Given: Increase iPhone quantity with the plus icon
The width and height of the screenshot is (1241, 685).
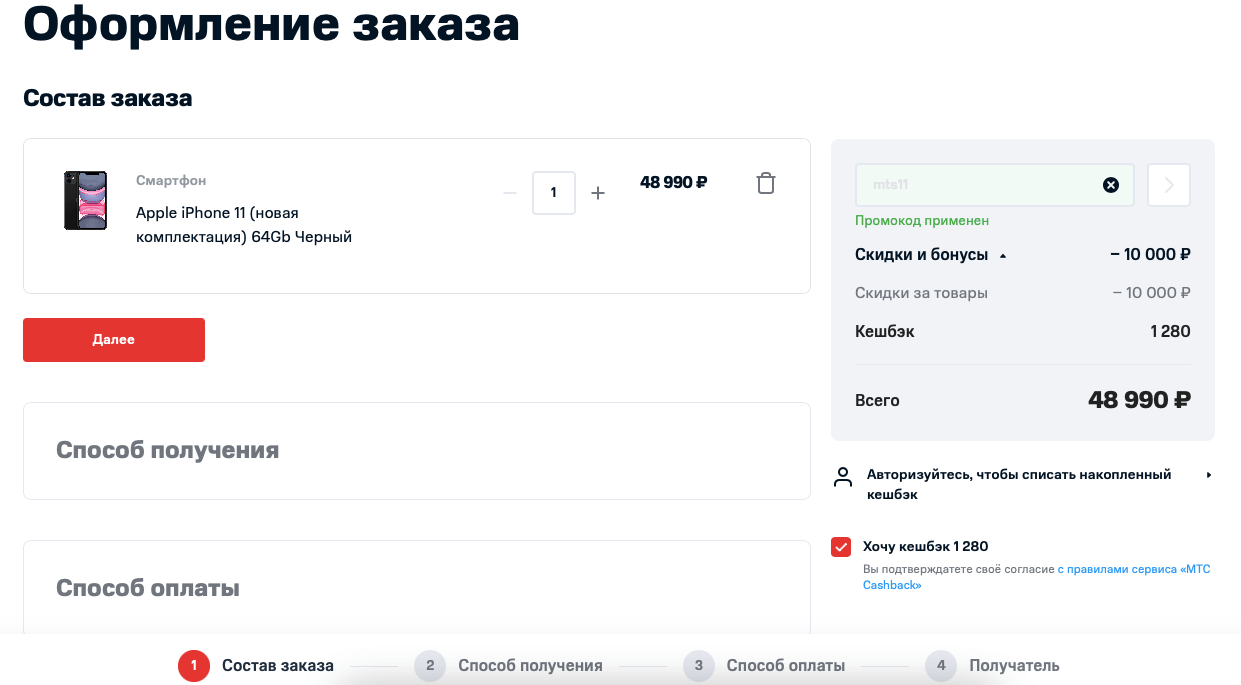Looking at the screenshot, I should pos(598,192).
